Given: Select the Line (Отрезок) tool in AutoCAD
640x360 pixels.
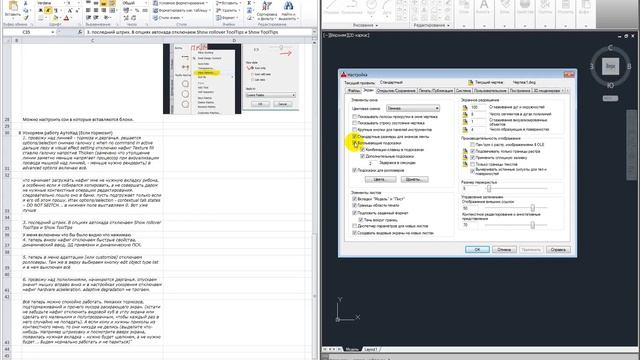Looking at the screenshot, I should pyautogui.click(x=331, y=5).
